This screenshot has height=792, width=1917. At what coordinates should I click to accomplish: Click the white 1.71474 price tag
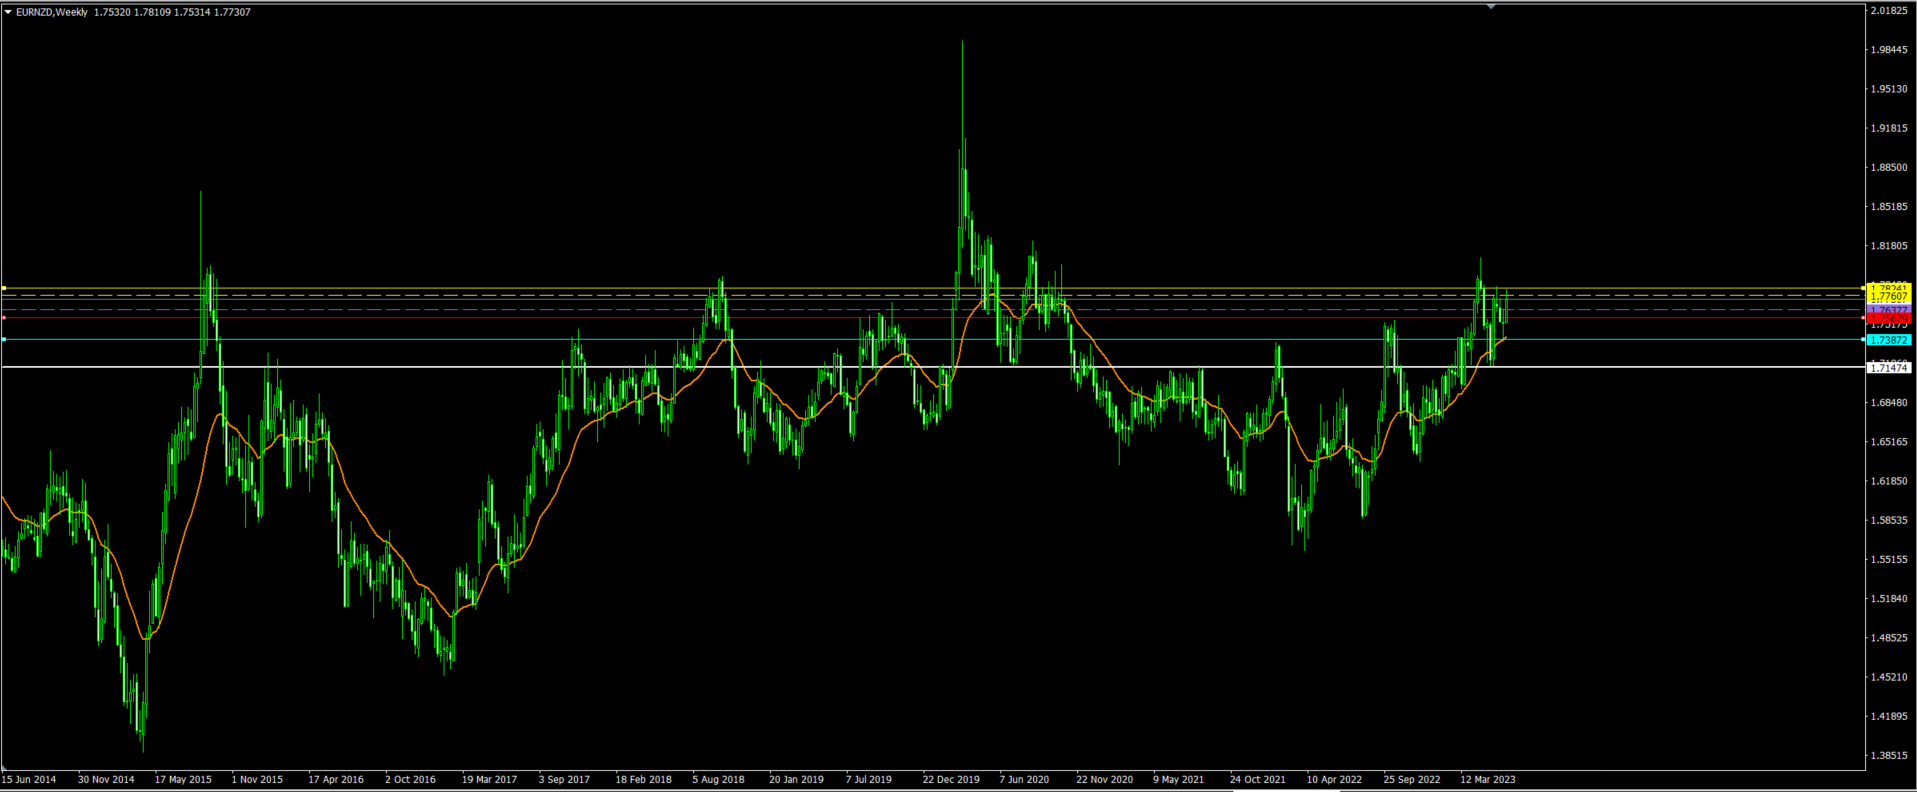coord(1889,368)
